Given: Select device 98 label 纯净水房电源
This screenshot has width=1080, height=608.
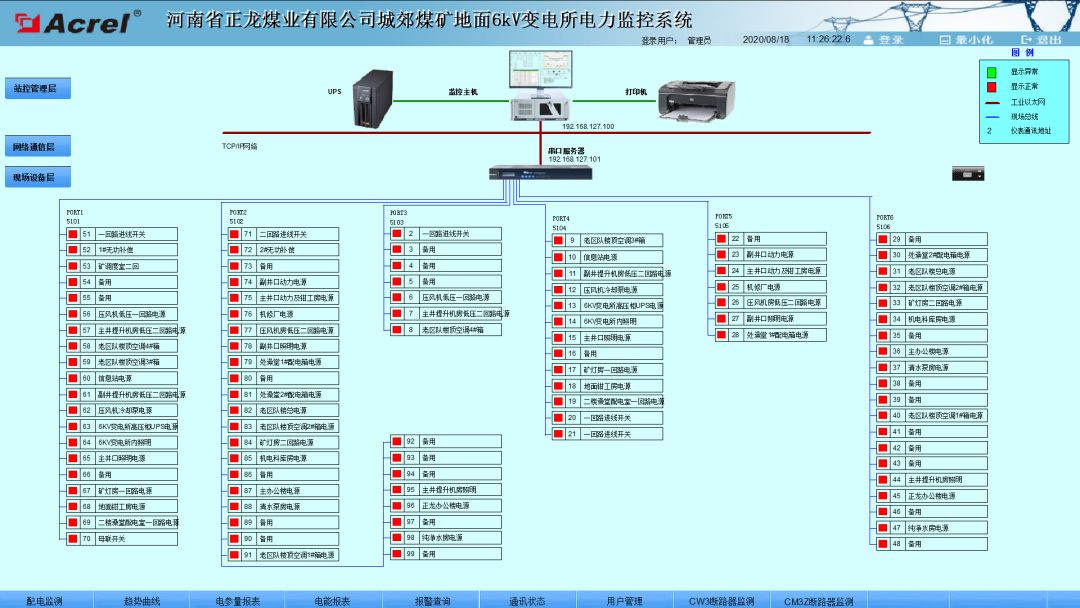Looking at the screenshot, I should click(x=442, y=537).
